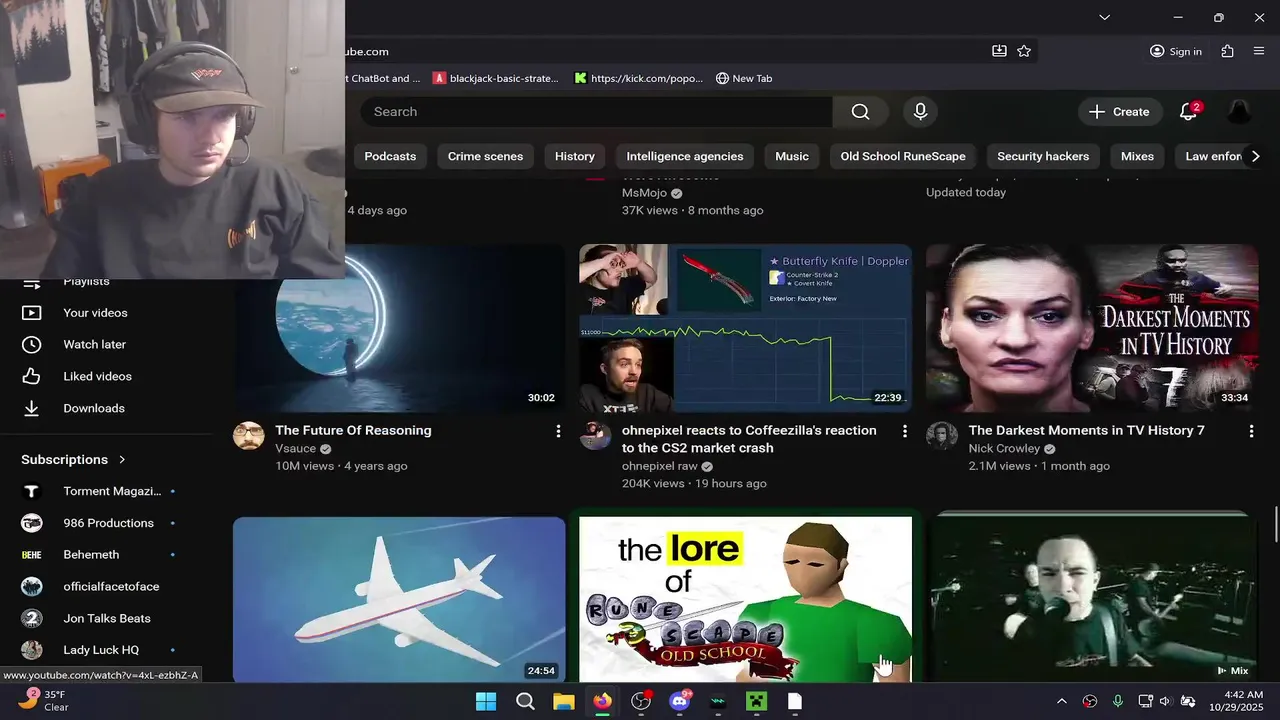
Task: Open the browser hamburger menu
Action: (x=1258, y=51)
